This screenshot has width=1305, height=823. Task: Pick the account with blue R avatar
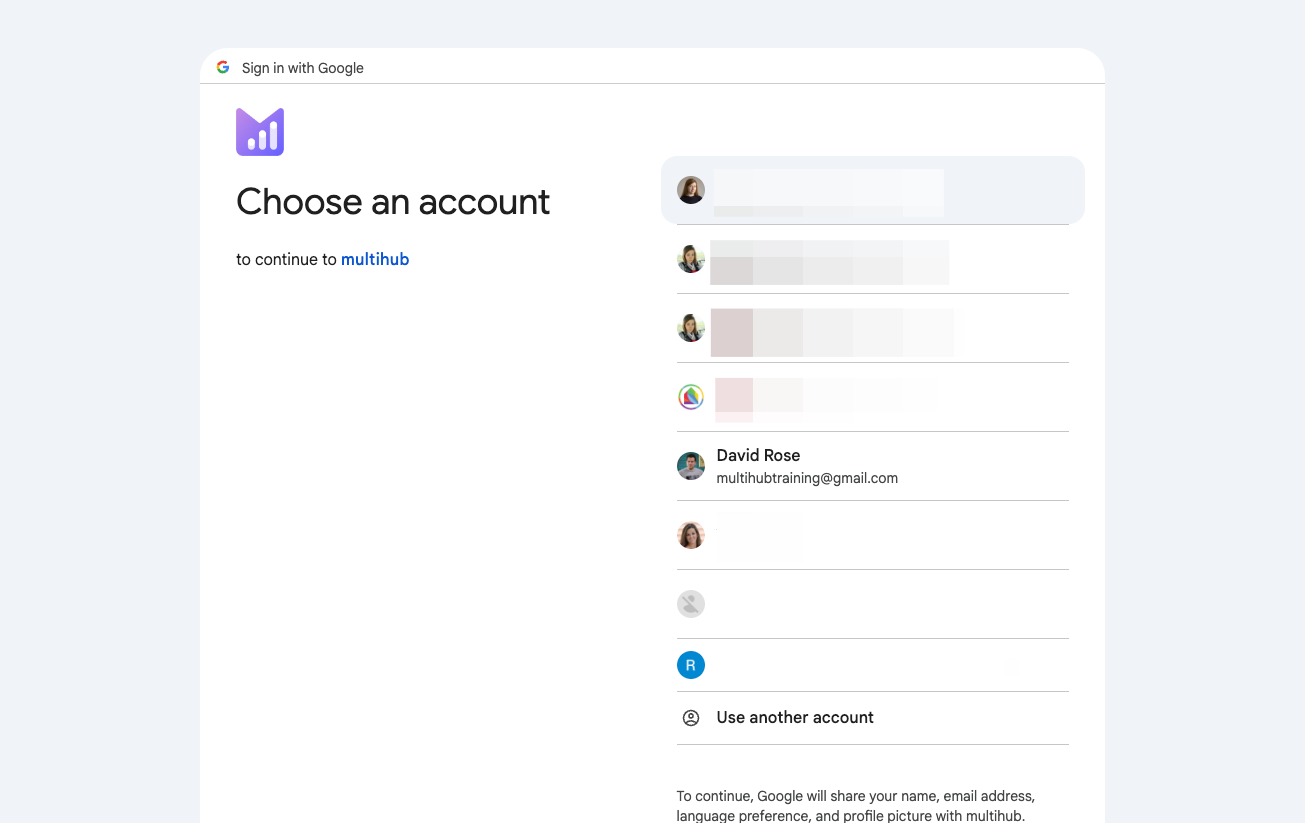[873, 665]
